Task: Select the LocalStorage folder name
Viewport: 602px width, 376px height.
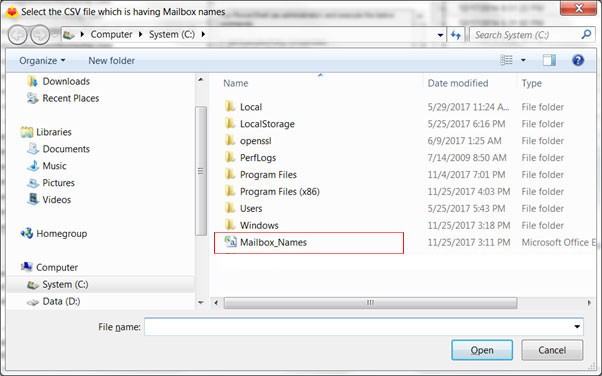Action: click(x=267, y=124)
